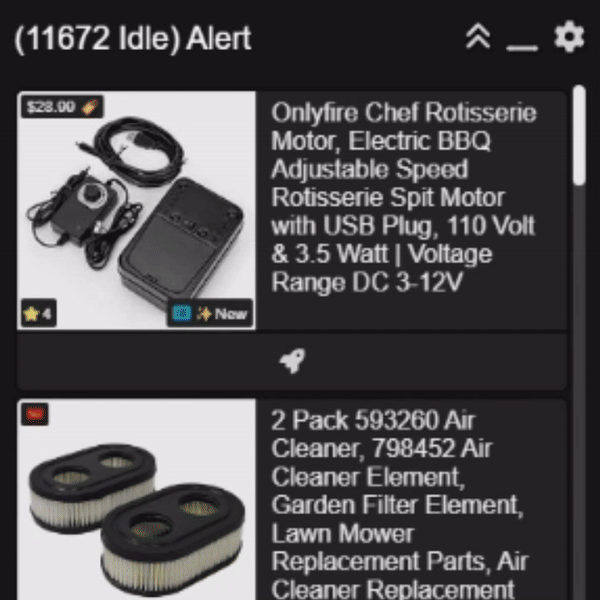Collapse the alert panel with double chevrons
Image resolution: width=600 pixels, height=600 pixels.
(x=478, y=37)
